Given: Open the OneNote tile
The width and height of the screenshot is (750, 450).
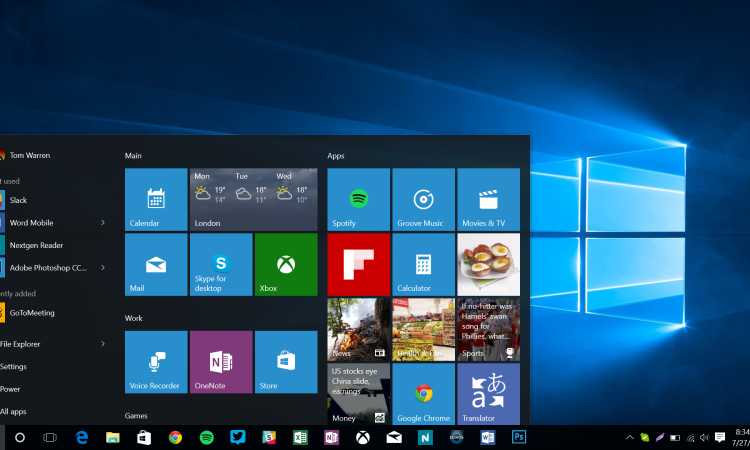Looking at the screenshot, I should click(221, 362).
